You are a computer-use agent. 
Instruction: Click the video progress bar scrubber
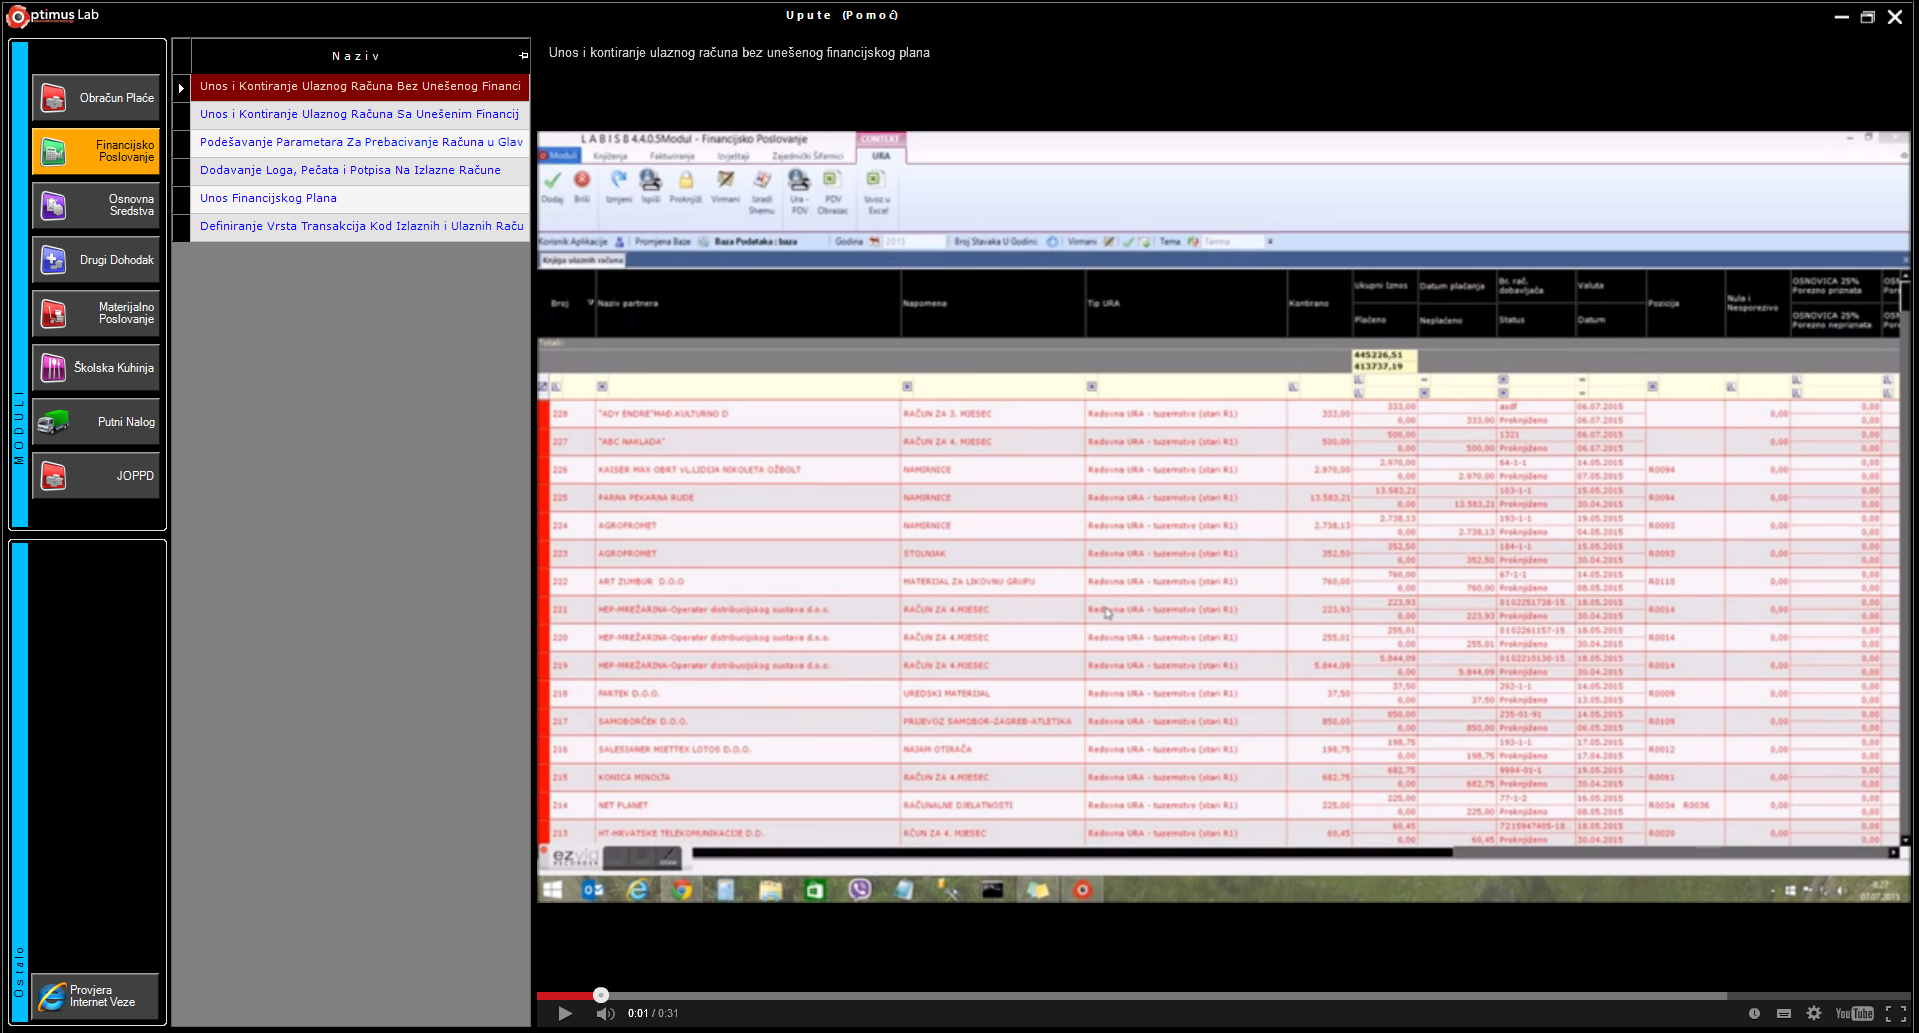pyautogui.click(x=600, y=995)
